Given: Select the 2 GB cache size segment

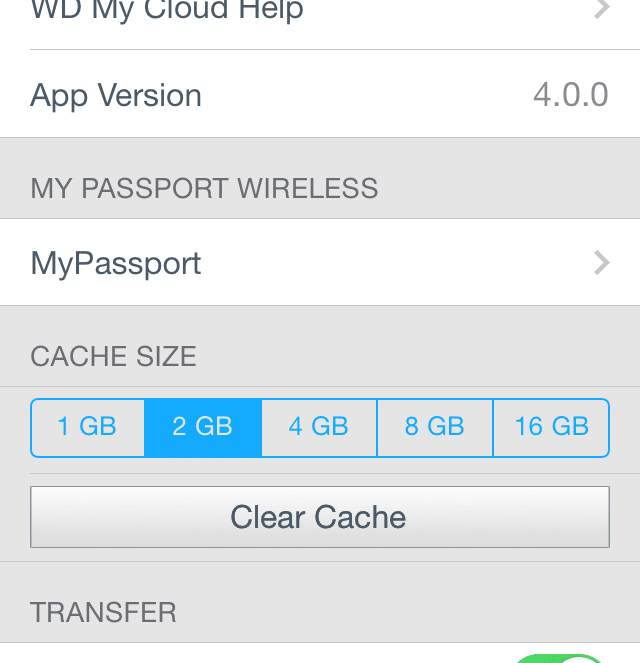Looking at the screenshot, I should 203,427.
